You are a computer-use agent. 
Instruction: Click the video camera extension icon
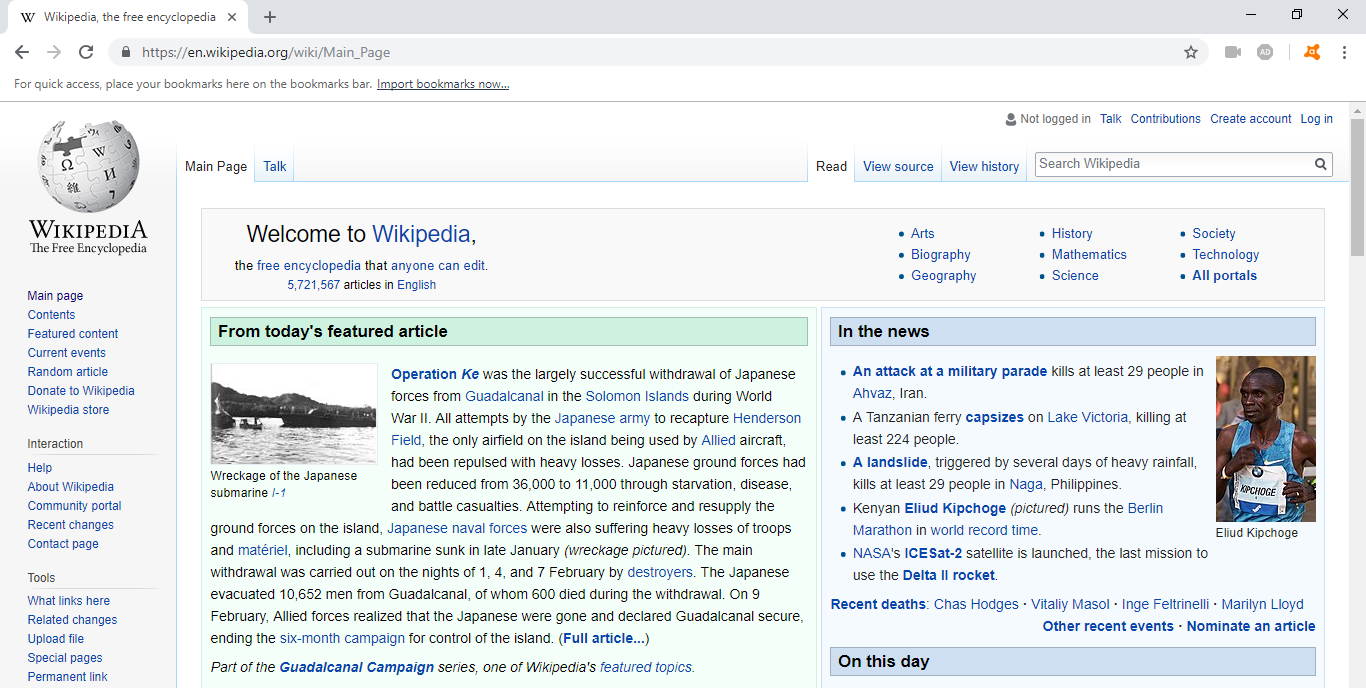[x=1233, y=52]
